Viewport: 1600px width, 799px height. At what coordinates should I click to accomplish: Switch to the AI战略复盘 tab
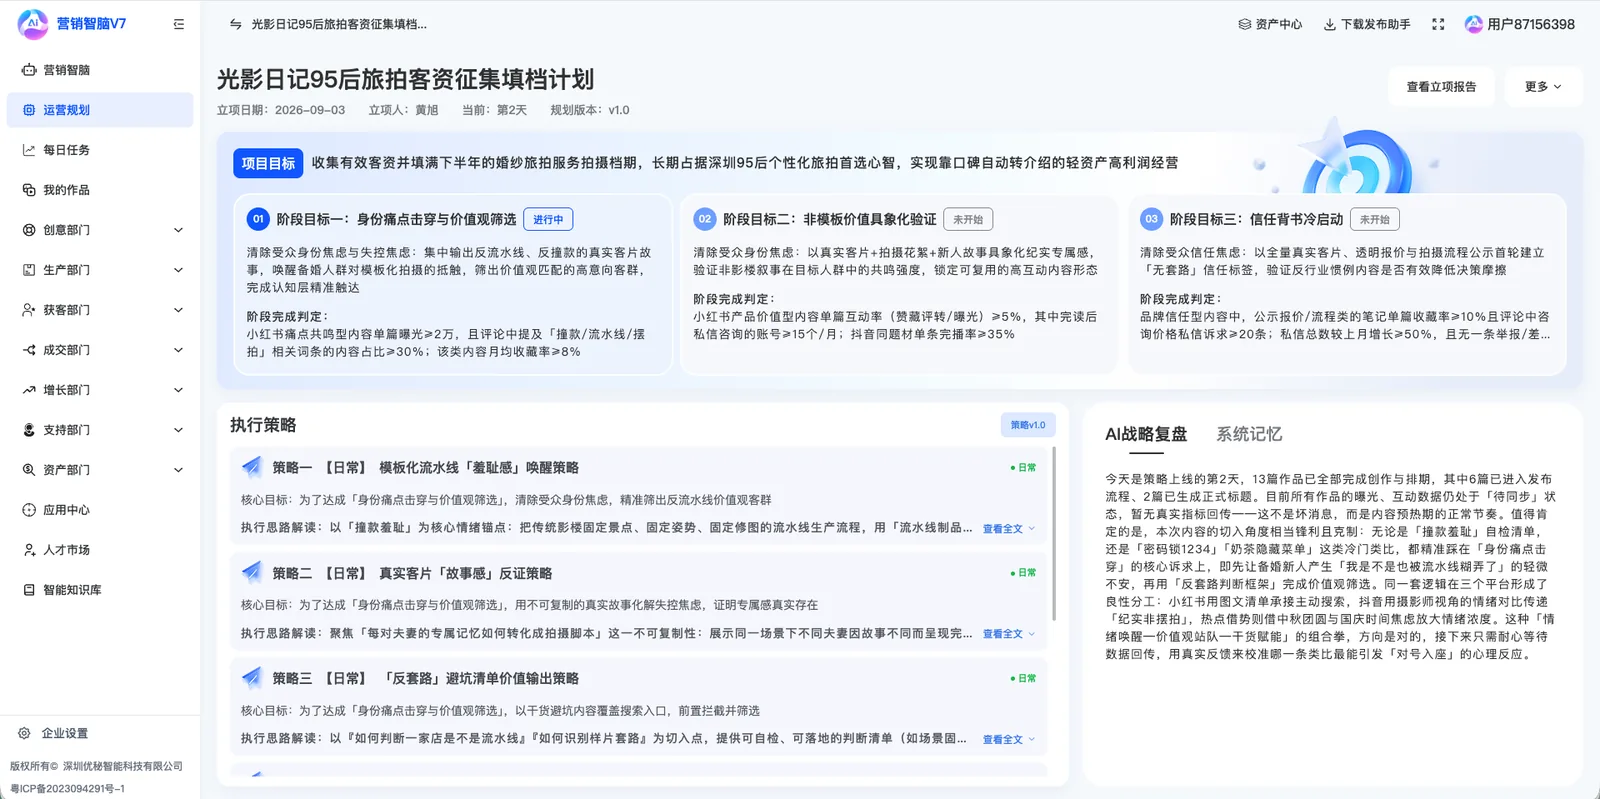tap(1146, 434)
